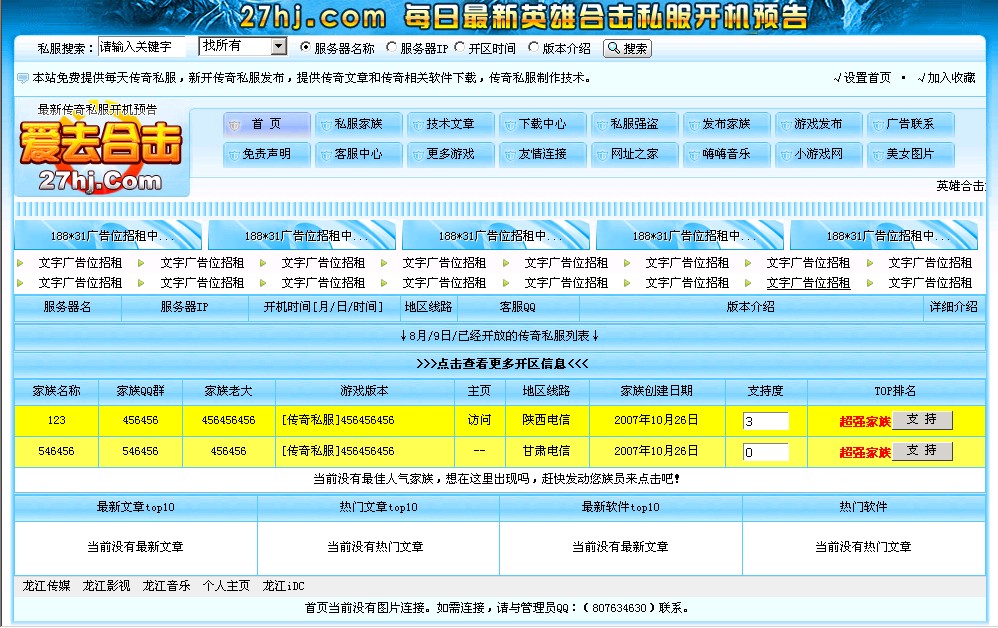Open the 首页 navigation menu item
998x628 pixels.
point(267,124)
